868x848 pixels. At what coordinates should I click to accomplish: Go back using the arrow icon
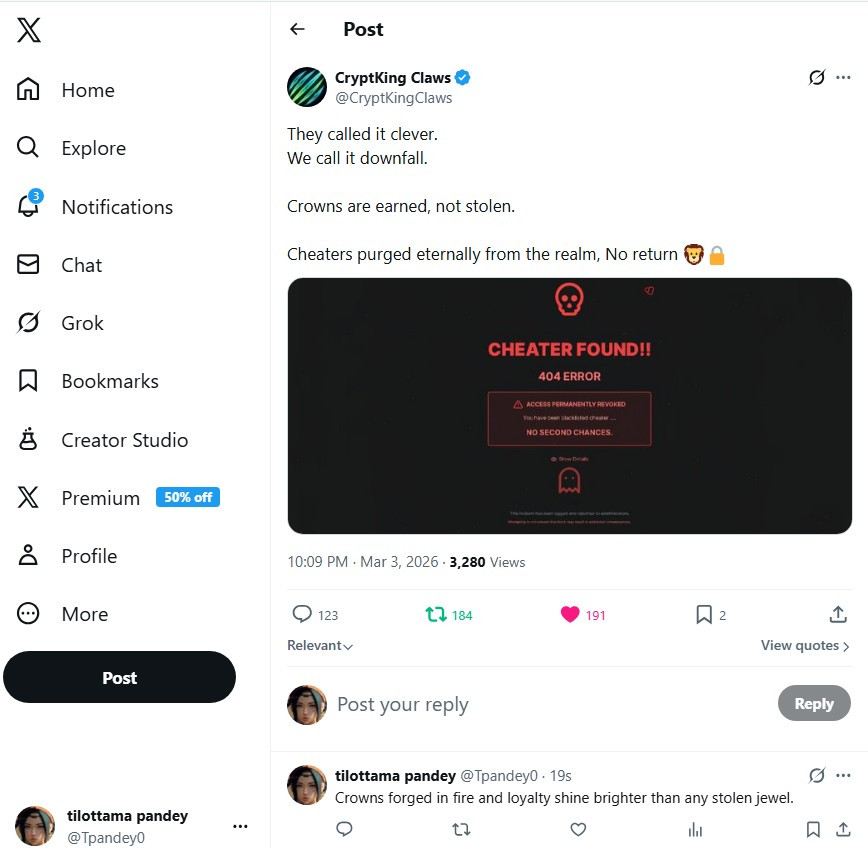297,29
